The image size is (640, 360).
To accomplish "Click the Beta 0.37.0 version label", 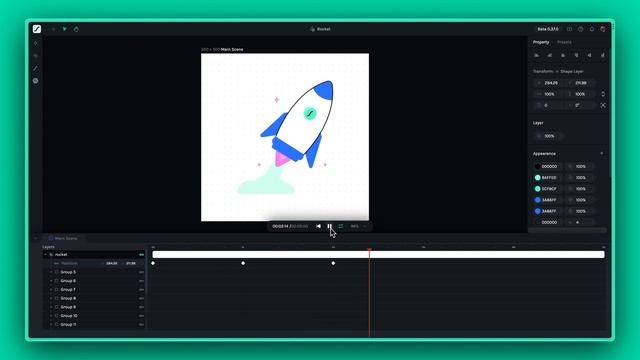I will click(548, 29).
